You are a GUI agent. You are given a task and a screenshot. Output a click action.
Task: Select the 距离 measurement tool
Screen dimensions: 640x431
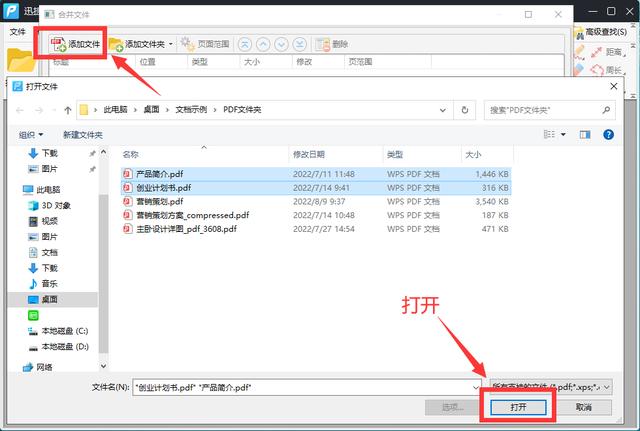[608, 52]
